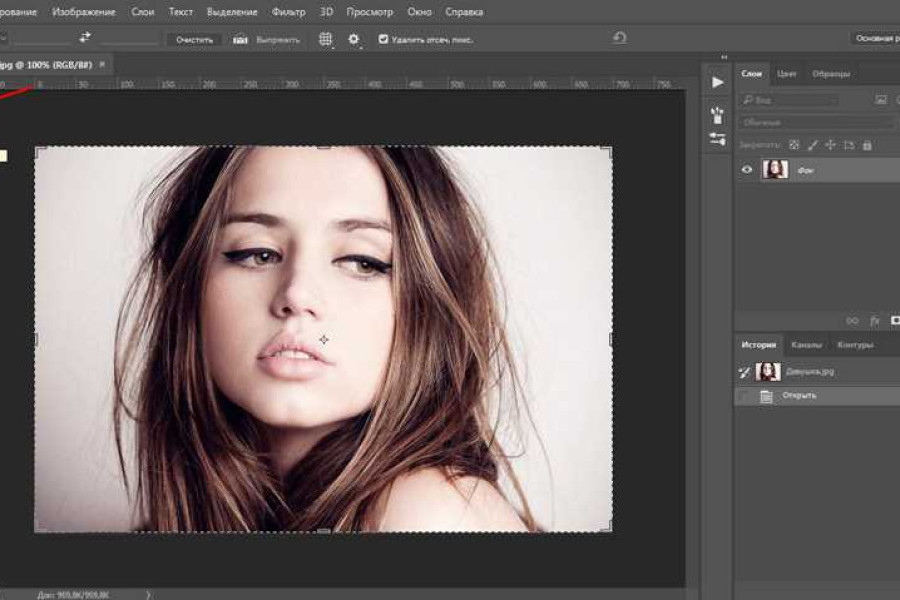
Task: Click the swap width and height arrows
Action: tap(85, 38)
